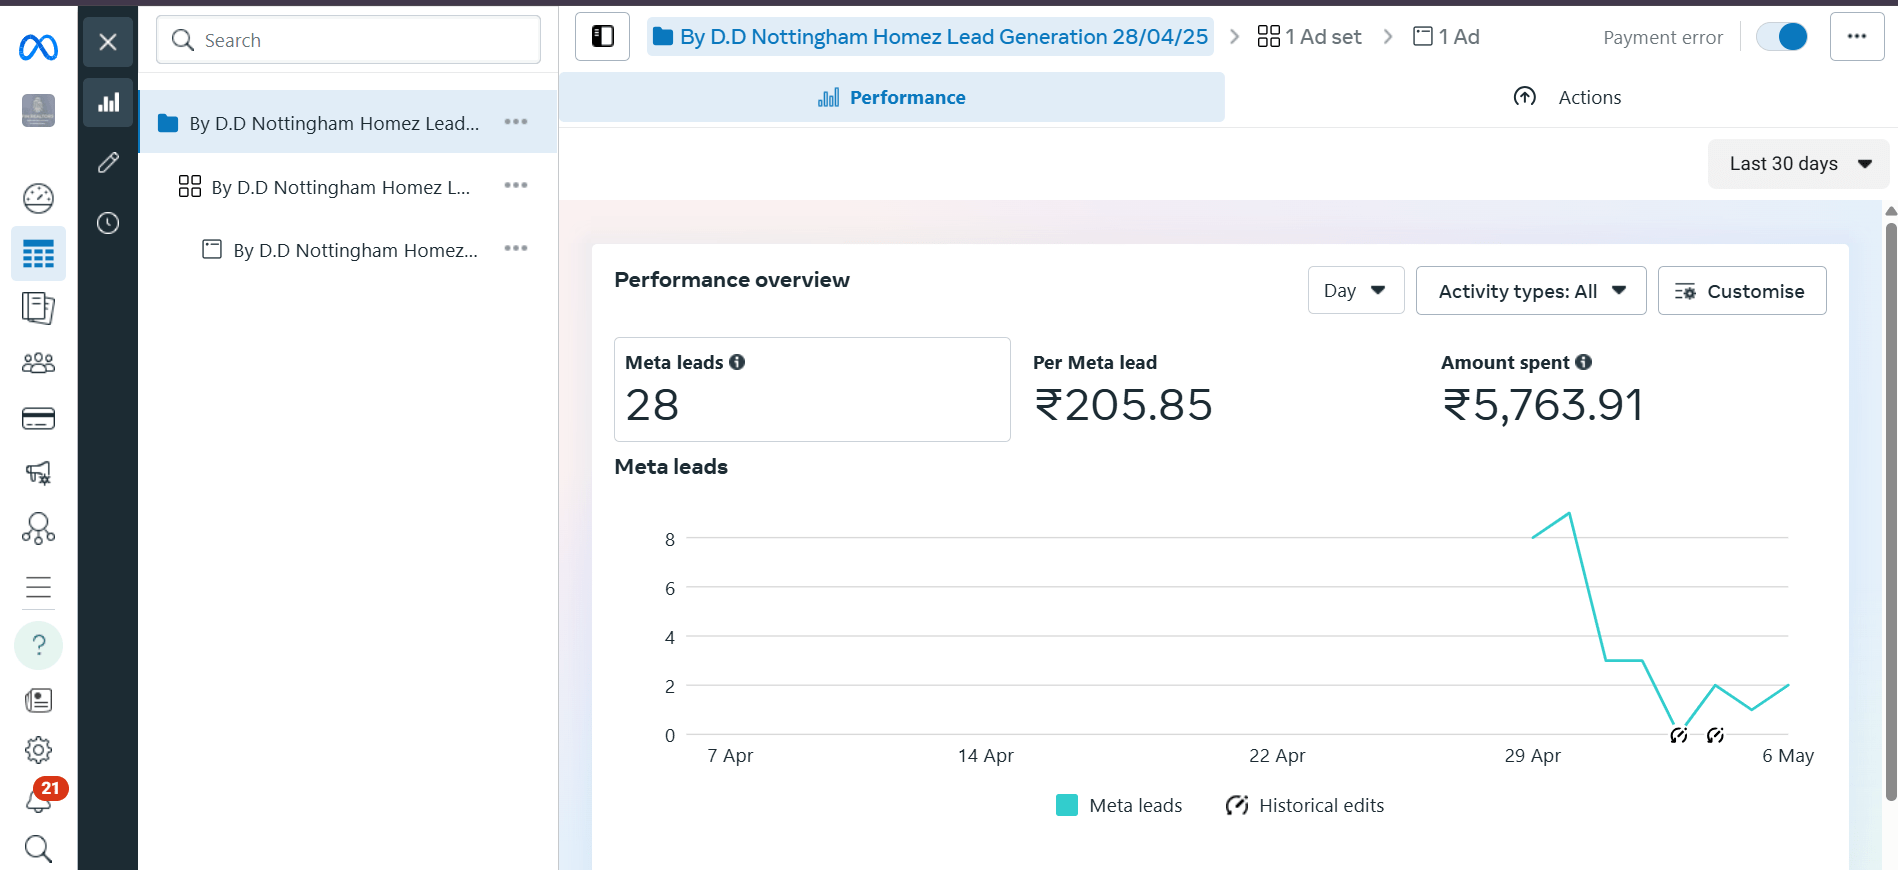Open the Last 30 days date range dropdown
The height and width of the screenshot is (870, 1898).
point(1798,164)
